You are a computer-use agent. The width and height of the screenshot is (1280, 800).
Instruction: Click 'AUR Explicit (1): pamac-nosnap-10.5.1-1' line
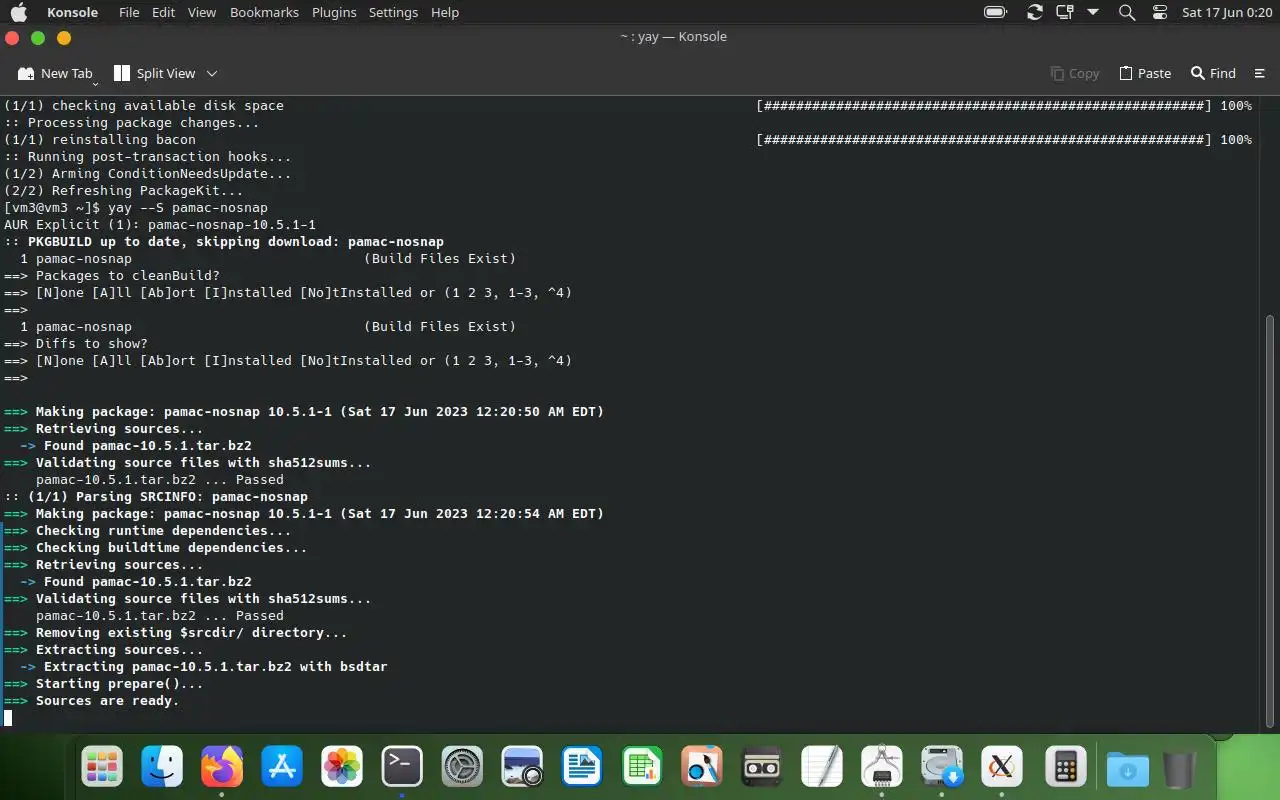pos(160,224)
